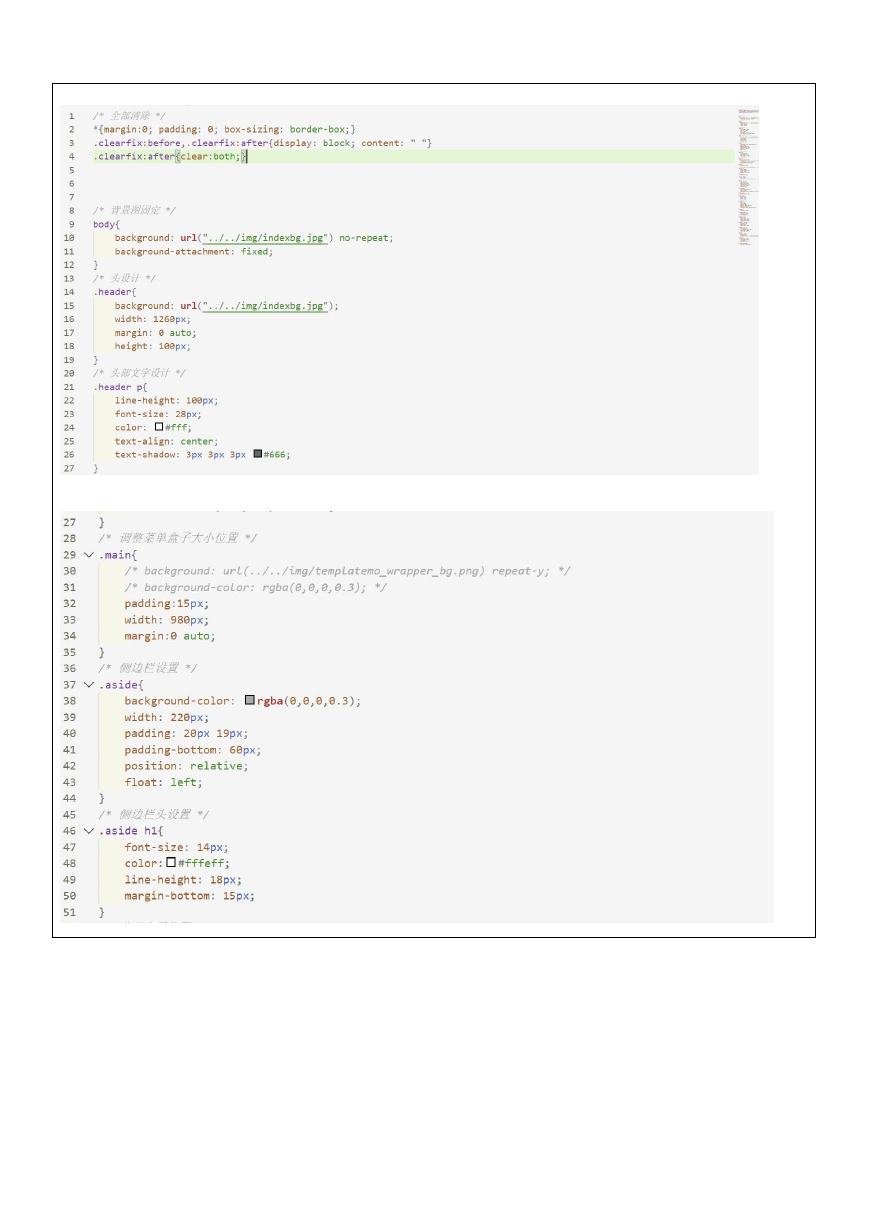Image resolution: width=869 pixels, height=1228 pixels.
Task: Click "position: relative;"
Action: (x=186, y=766)
